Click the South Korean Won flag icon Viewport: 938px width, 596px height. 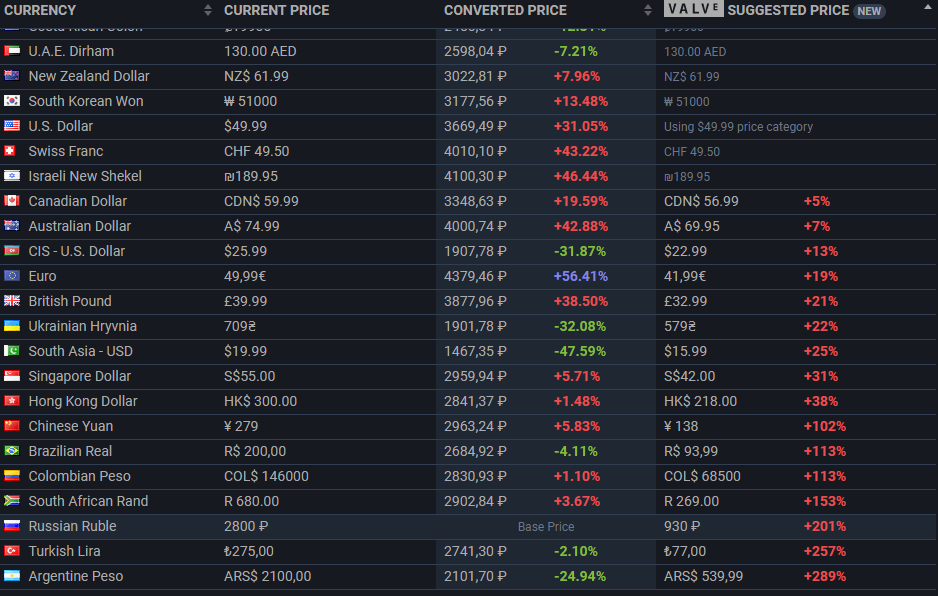(x=12, y=101)
